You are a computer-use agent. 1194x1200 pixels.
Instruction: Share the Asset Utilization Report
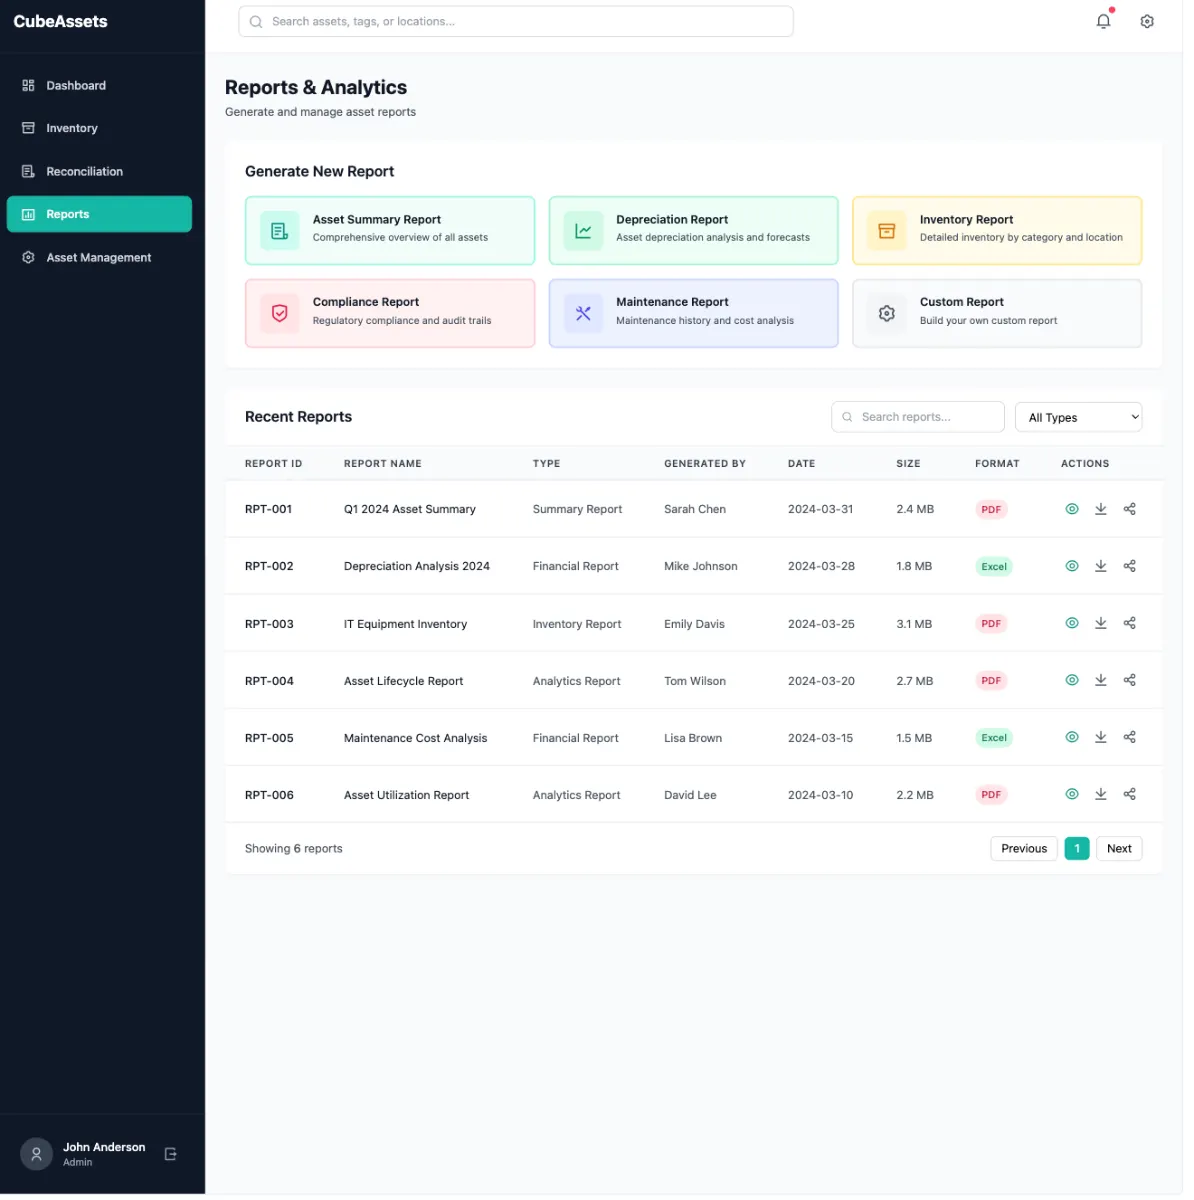1129,794
